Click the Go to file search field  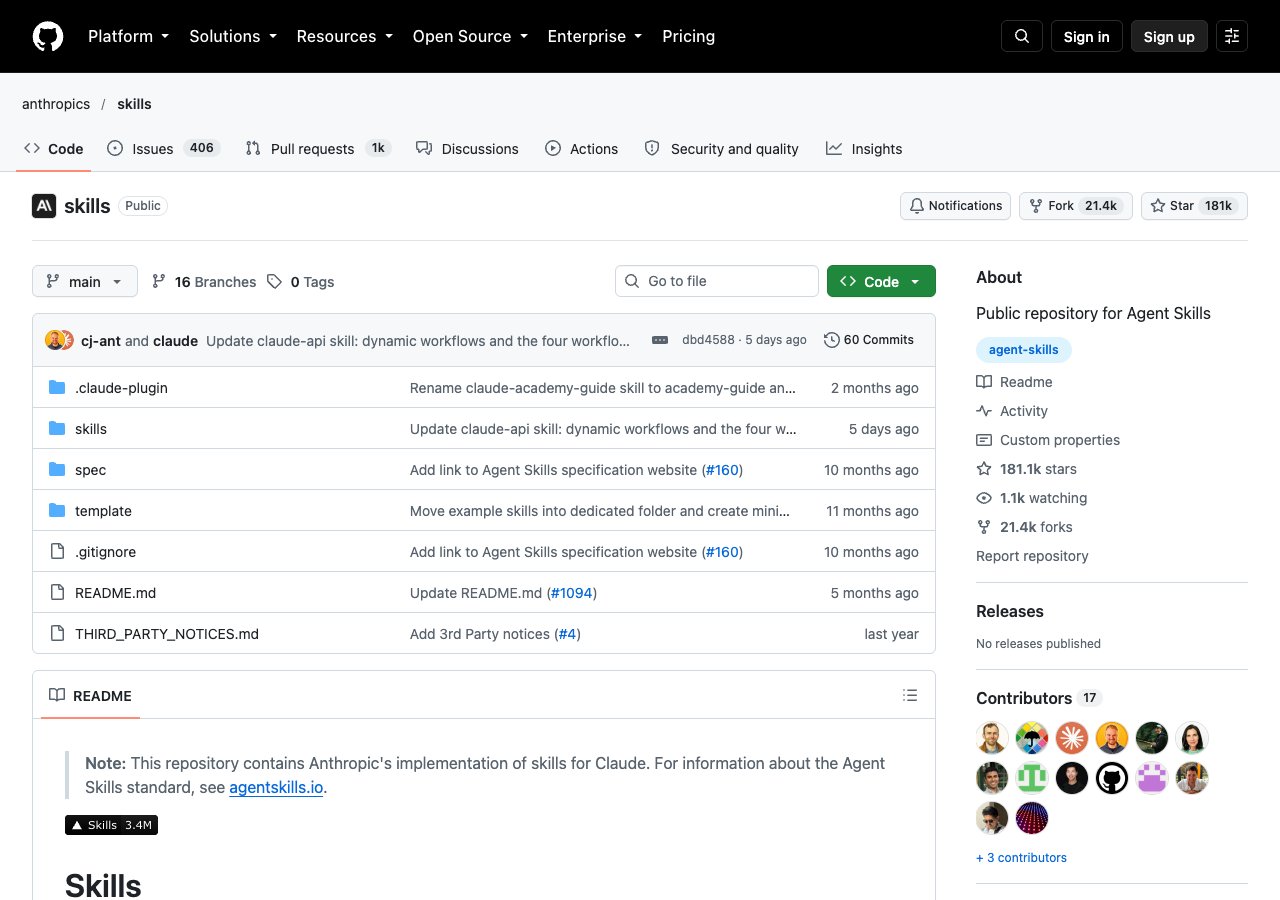(717, 281)
